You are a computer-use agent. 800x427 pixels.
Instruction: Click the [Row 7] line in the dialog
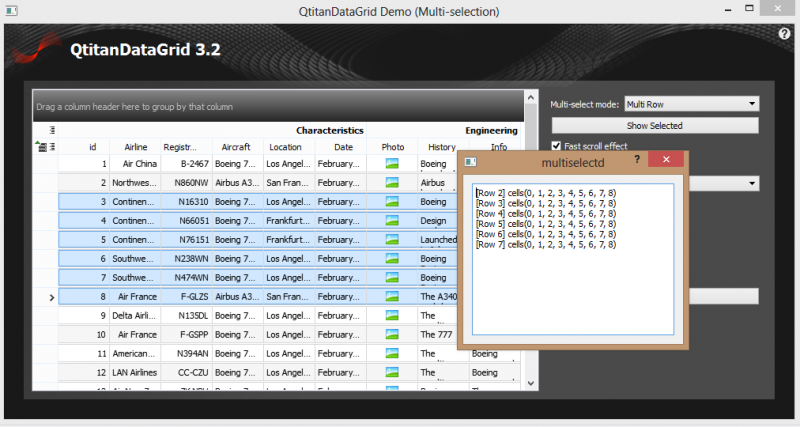coord(546,244)
